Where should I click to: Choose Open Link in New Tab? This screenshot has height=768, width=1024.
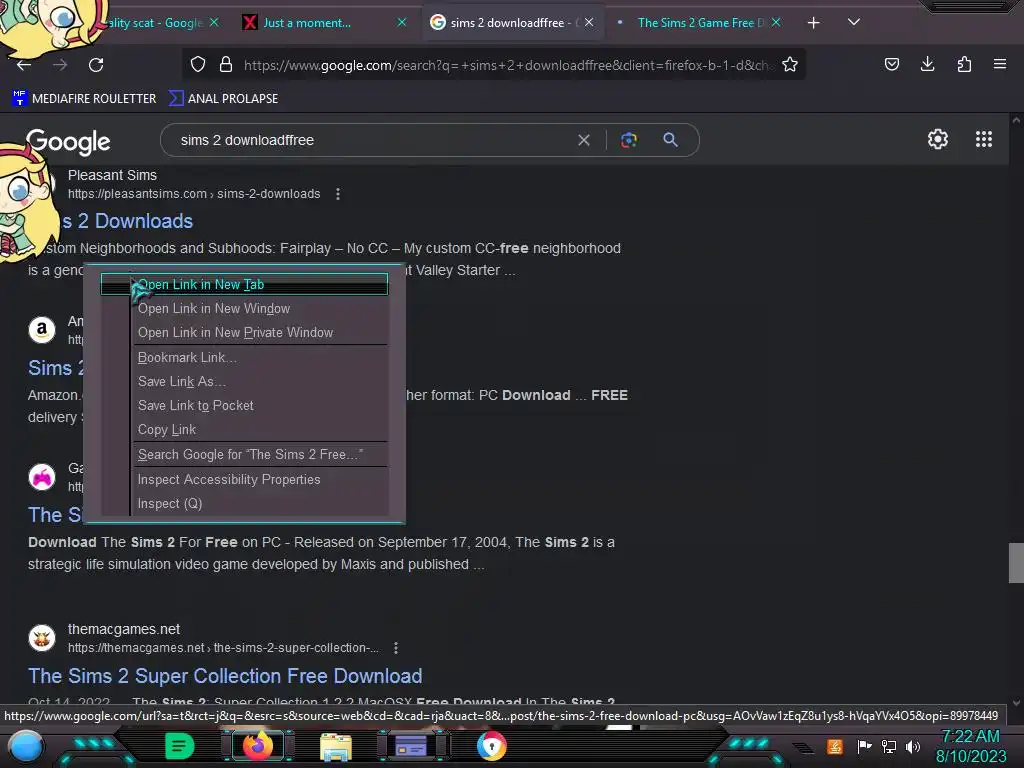coord(244,284)
